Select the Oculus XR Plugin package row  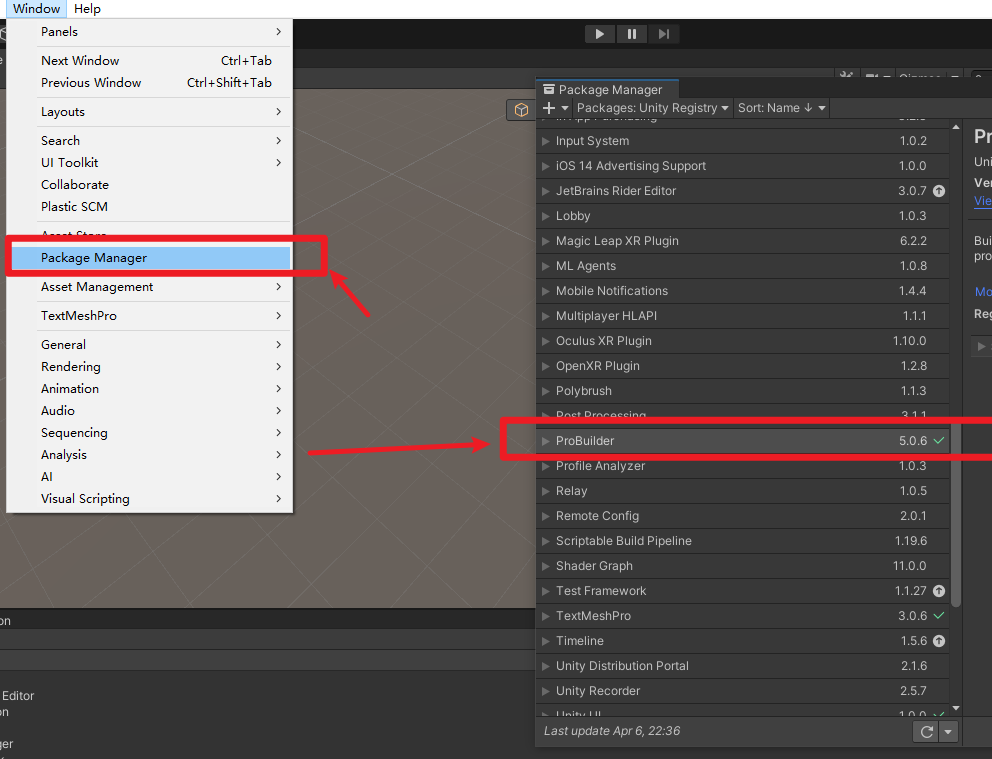coord(742,341)
